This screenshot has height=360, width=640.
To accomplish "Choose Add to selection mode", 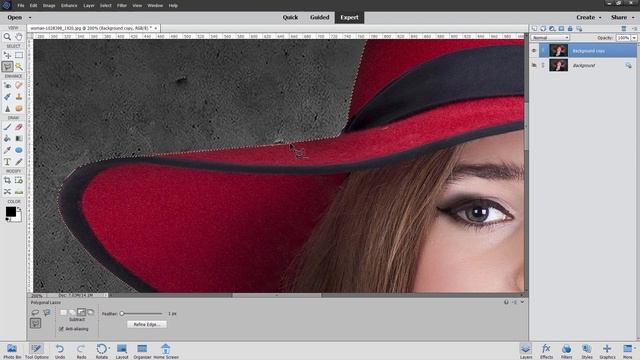I will tap(72, 312).
